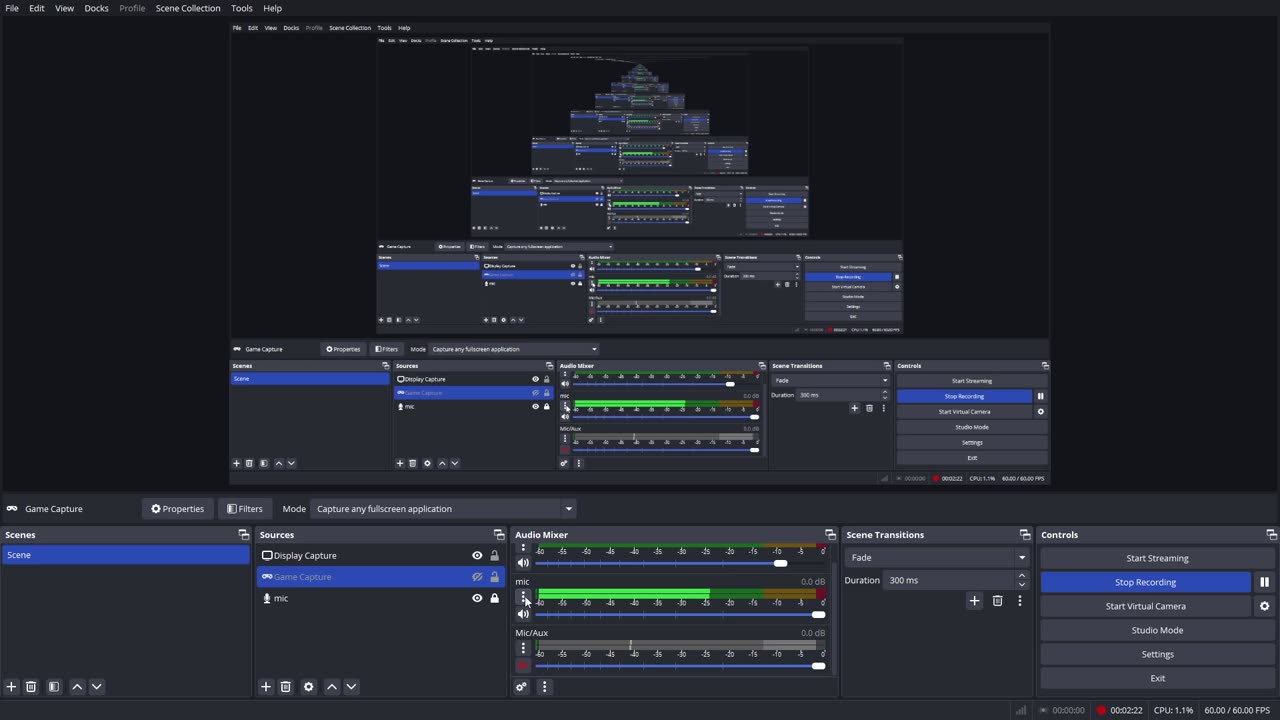Unmute the Mic/Aux channel speaker icon
This screenshot has height=720, width=1280.
pyautogui.click(x=523, y=666)
